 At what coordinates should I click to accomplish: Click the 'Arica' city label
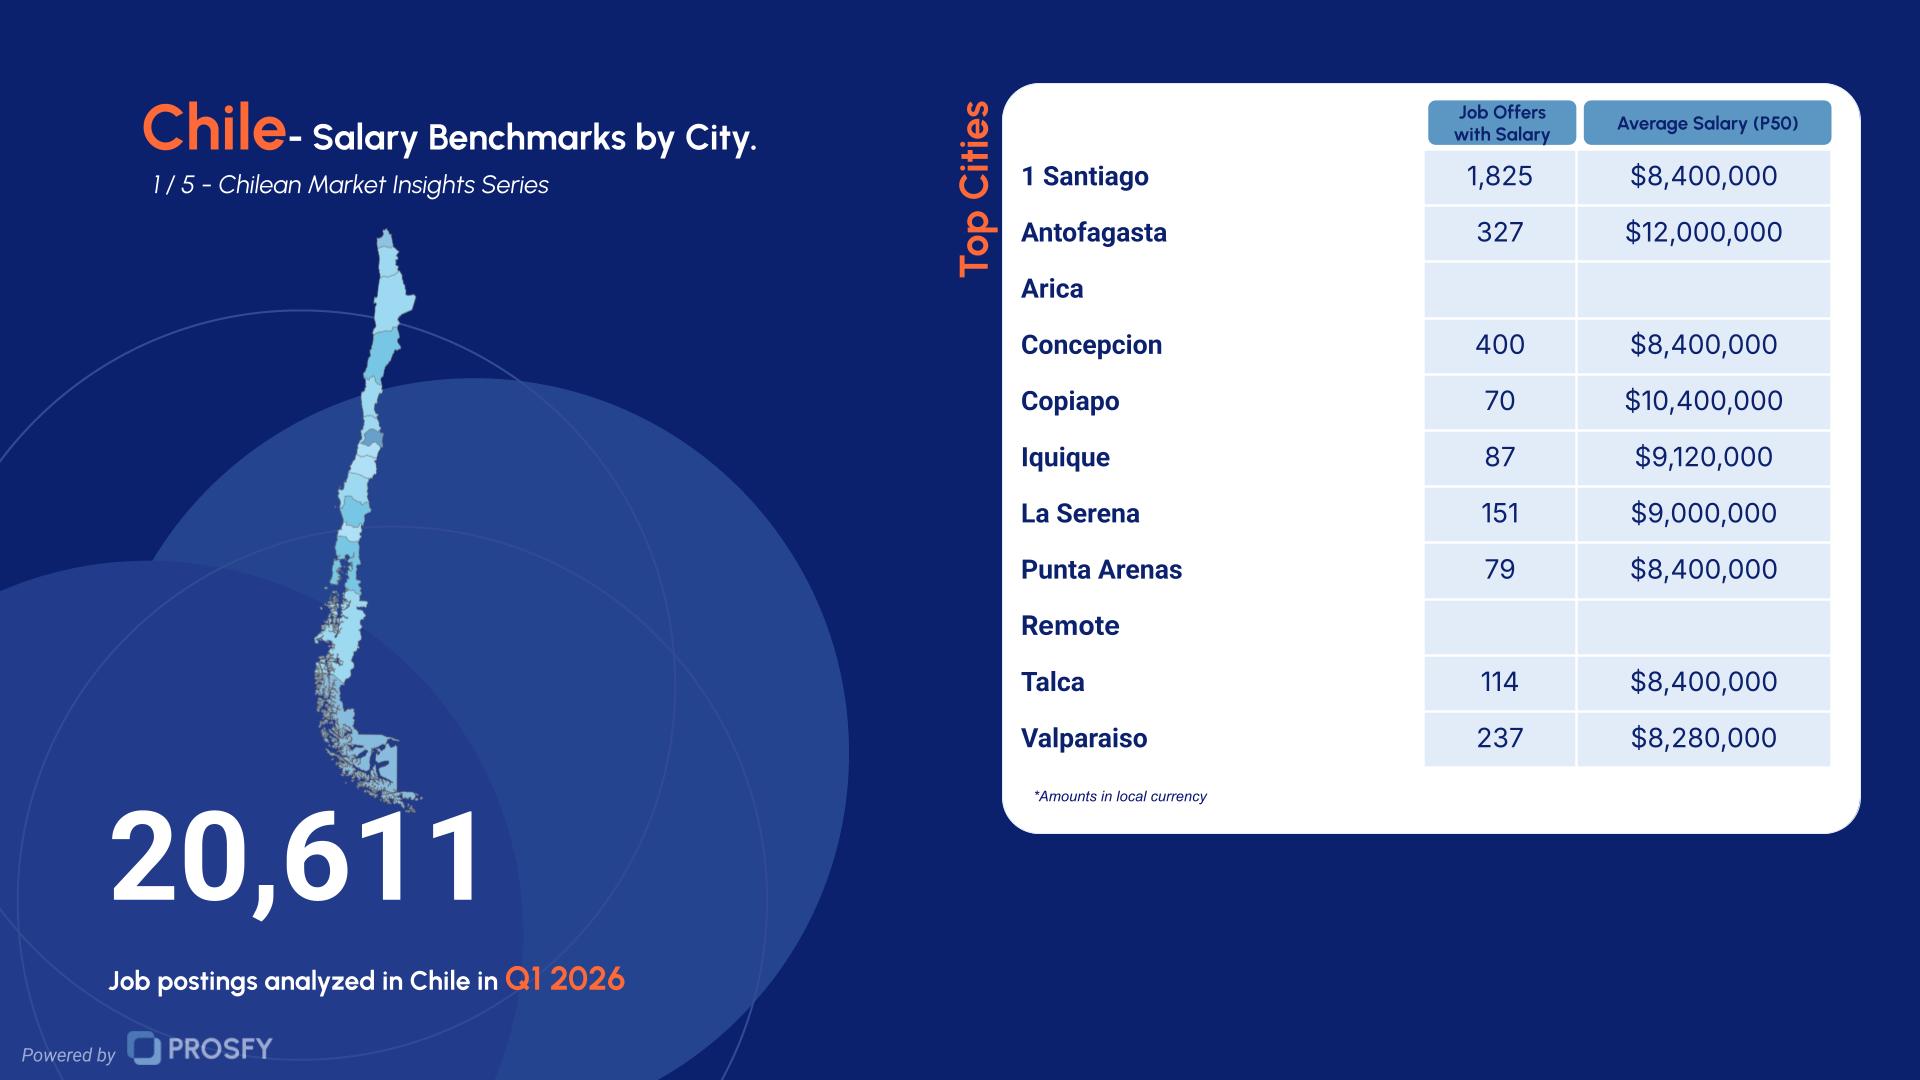click(x=1051, y=288)
